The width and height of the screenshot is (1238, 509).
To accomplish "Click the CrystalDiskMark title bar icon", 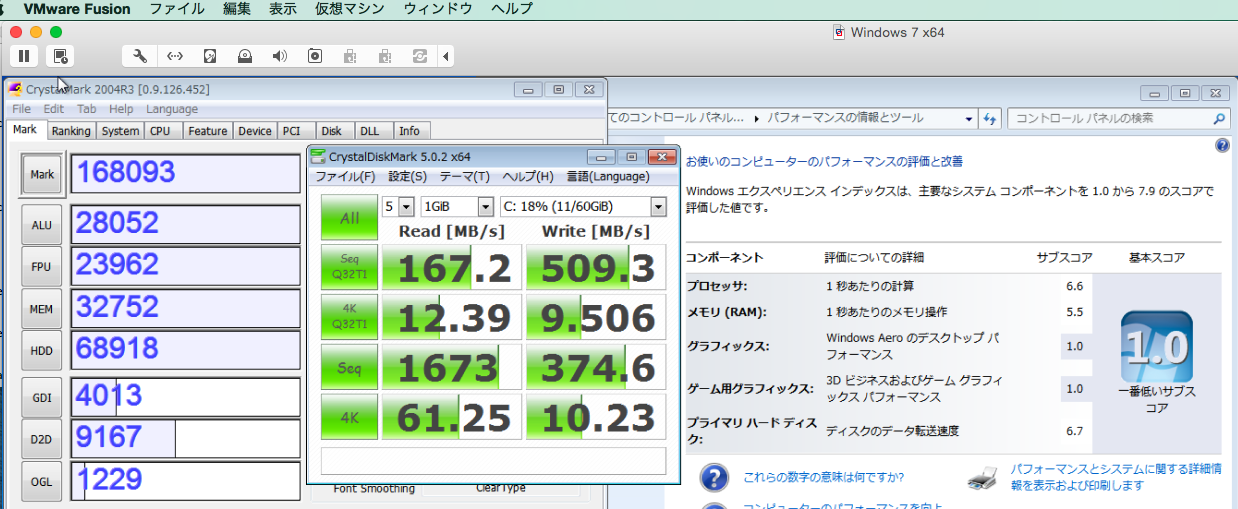I will 318,156.
